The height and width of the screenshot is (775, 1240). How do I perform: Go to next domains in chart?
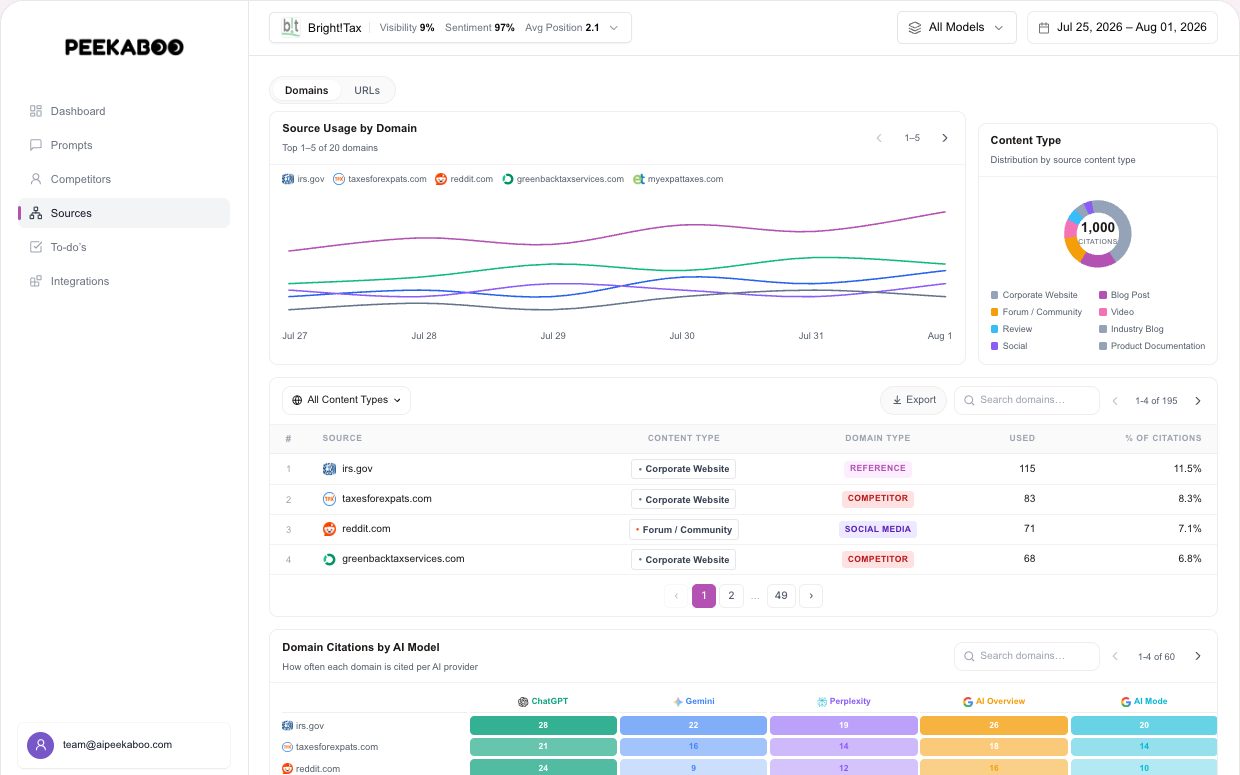point(945,138)
